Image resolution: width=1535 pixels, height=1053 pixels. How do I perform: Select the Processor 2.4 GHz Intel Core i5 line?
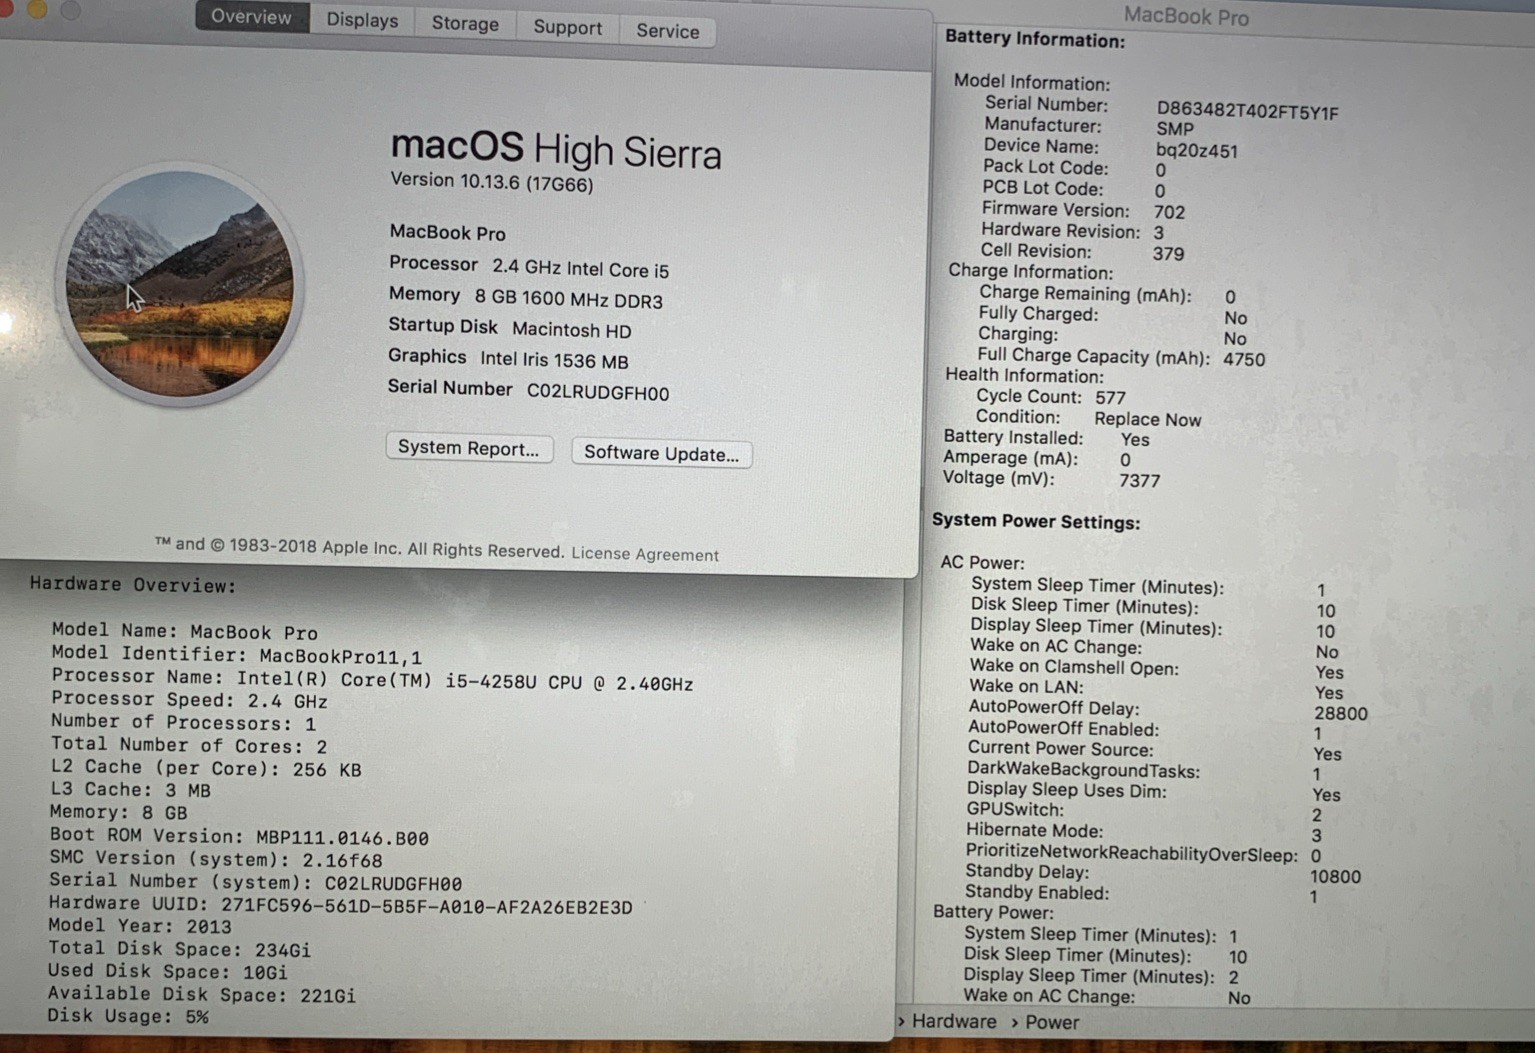point(529,266)
